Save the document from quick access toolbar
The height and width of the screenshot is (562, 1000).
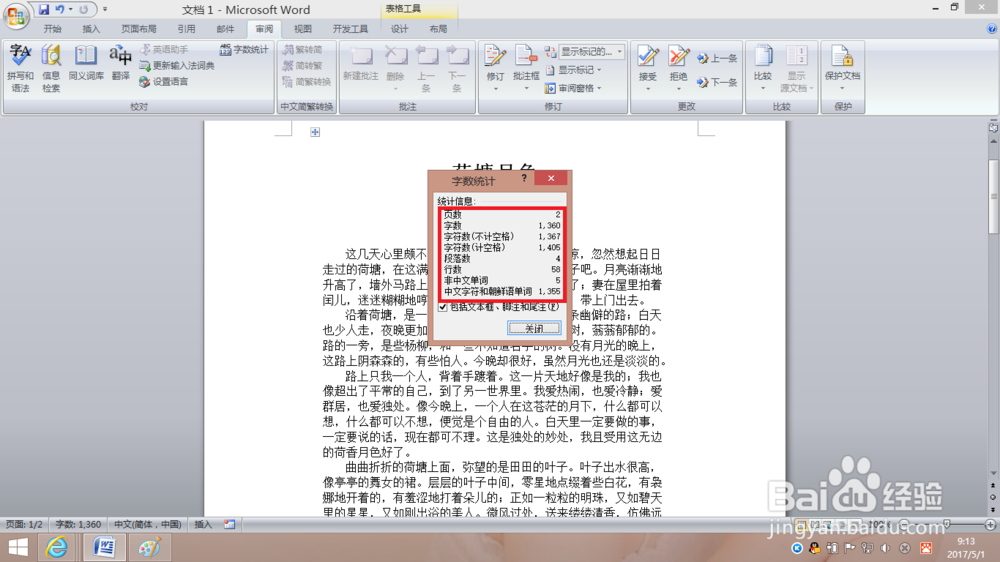pyautogui.click(x=43, y=10)
